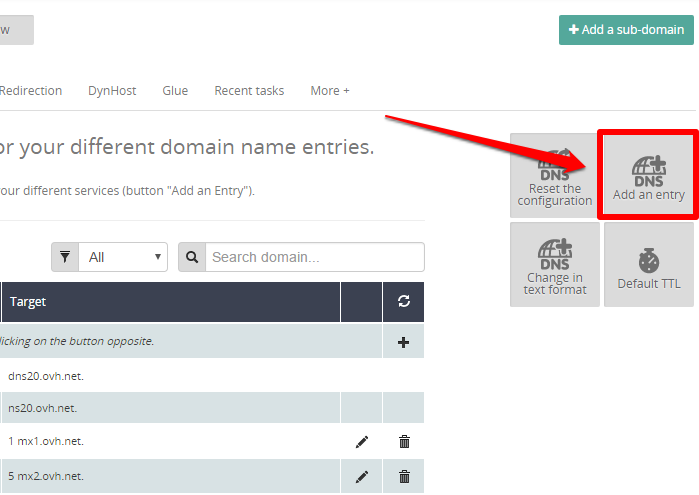Expand the More + menu

point(330,91)
